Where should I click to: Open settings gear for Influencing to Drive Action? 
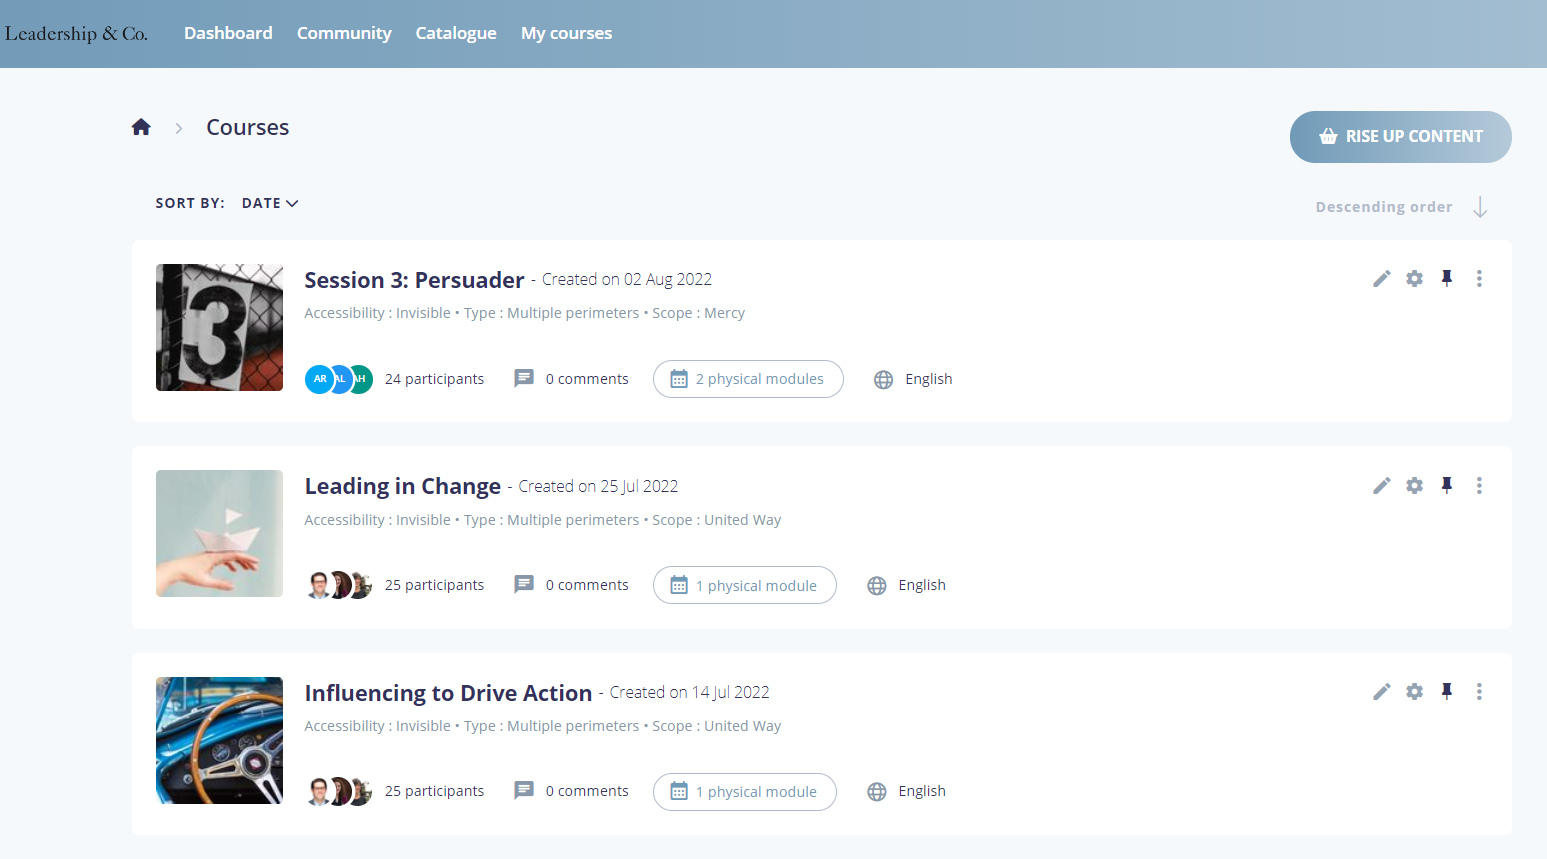[x=1414, y=692]
